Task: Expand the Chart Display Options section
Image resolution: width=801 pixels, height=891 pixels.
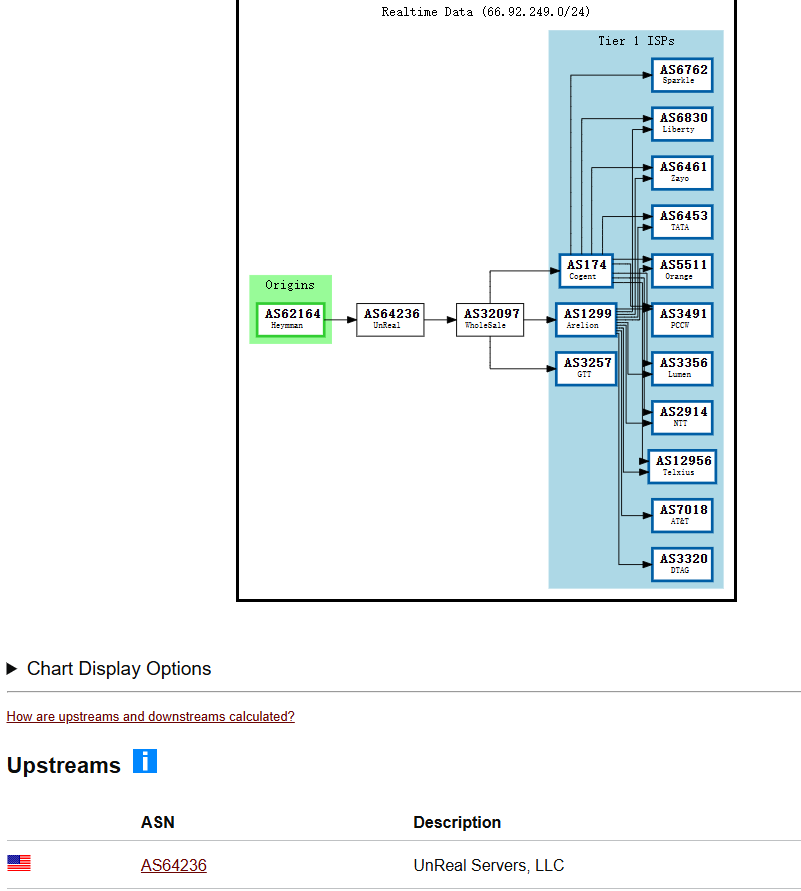Action: click(109, 668)
